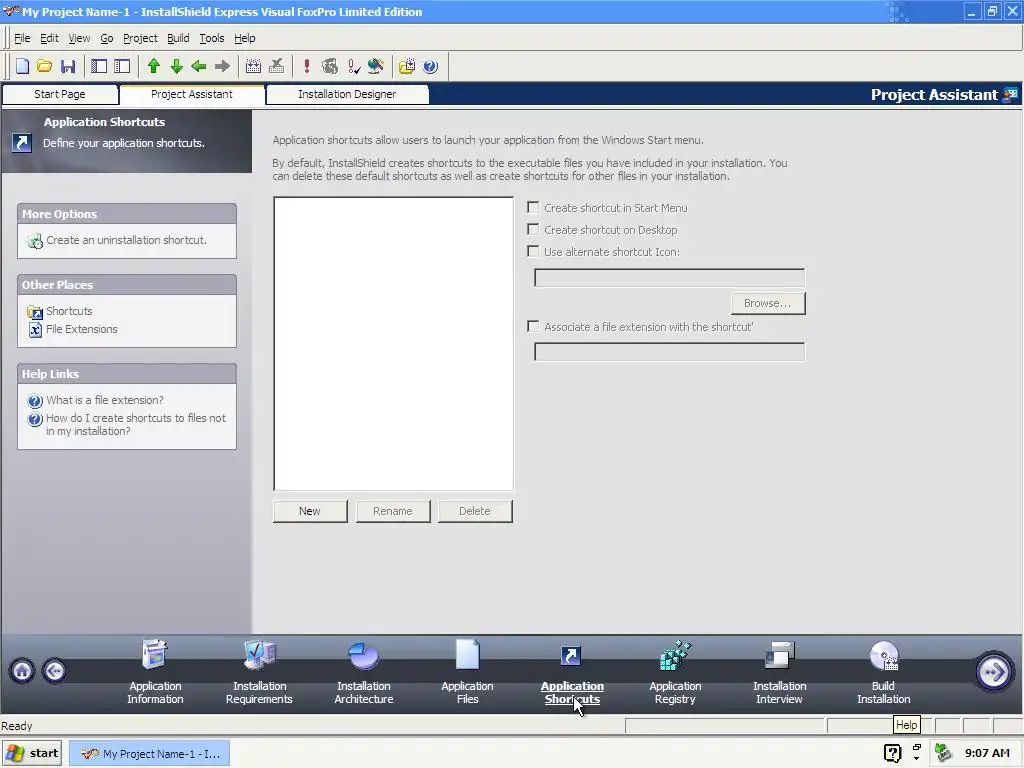1024x768 pixels.
Task: Go to Installation Requirements step
Action: (x=259, y=673)
